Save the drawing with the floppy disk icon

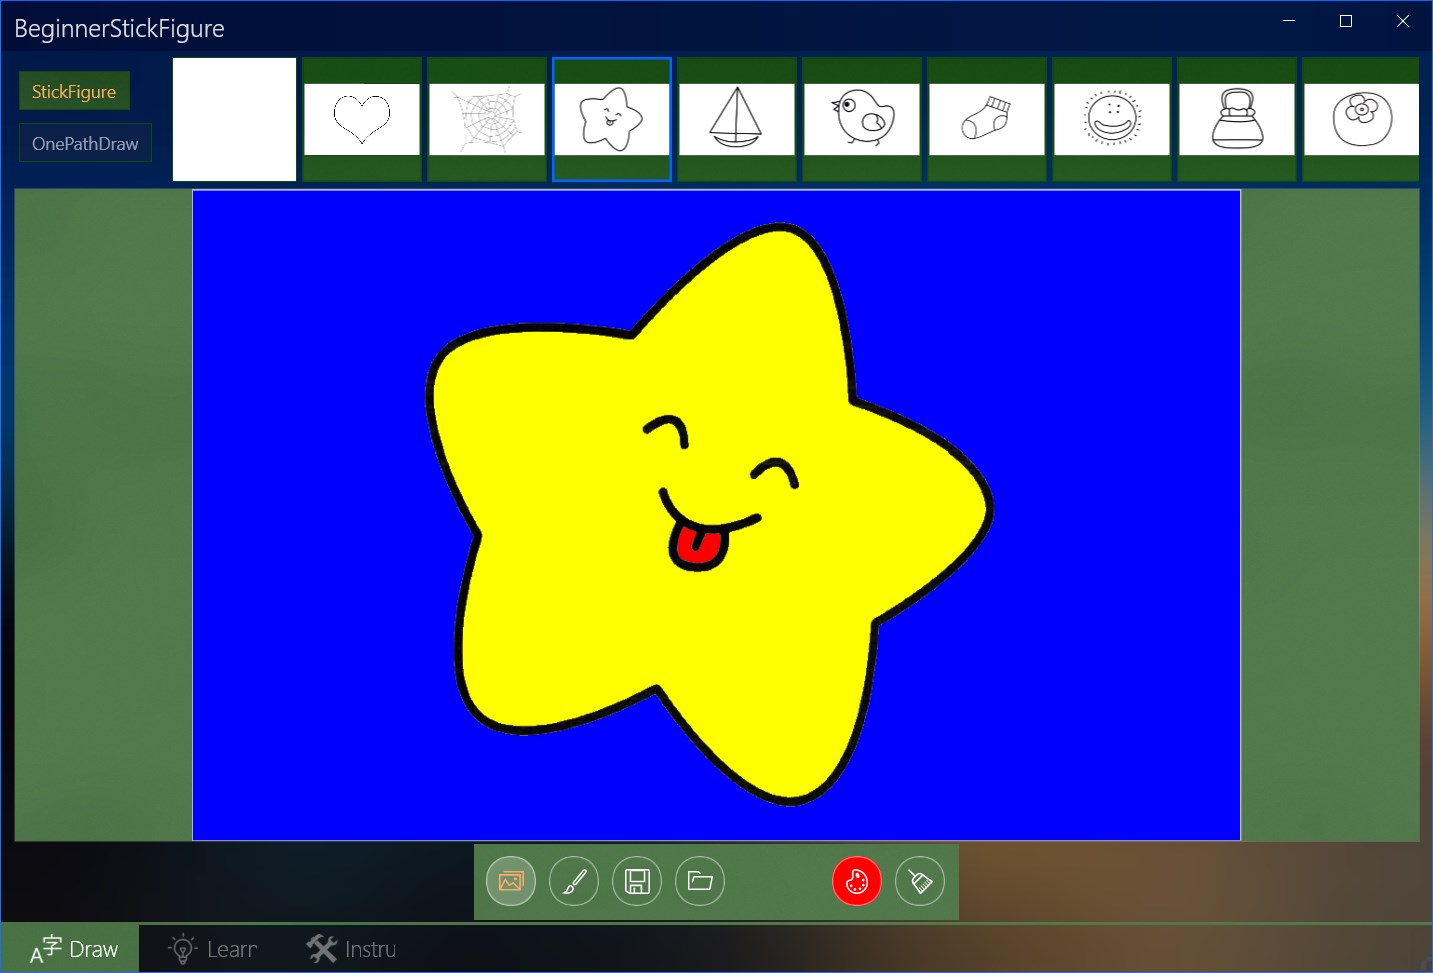[637, 881]
